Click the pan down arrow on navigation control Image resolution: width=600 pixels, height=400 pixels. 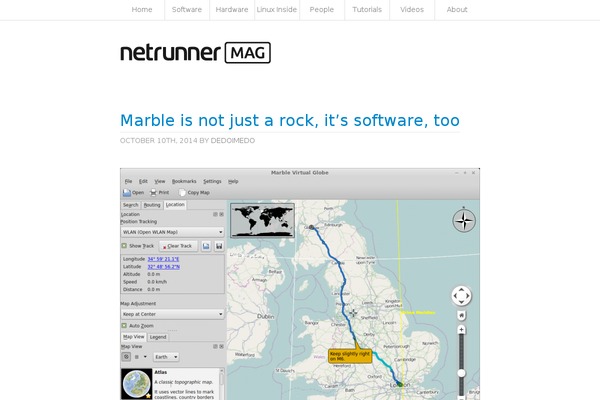[x=461, y=302]
